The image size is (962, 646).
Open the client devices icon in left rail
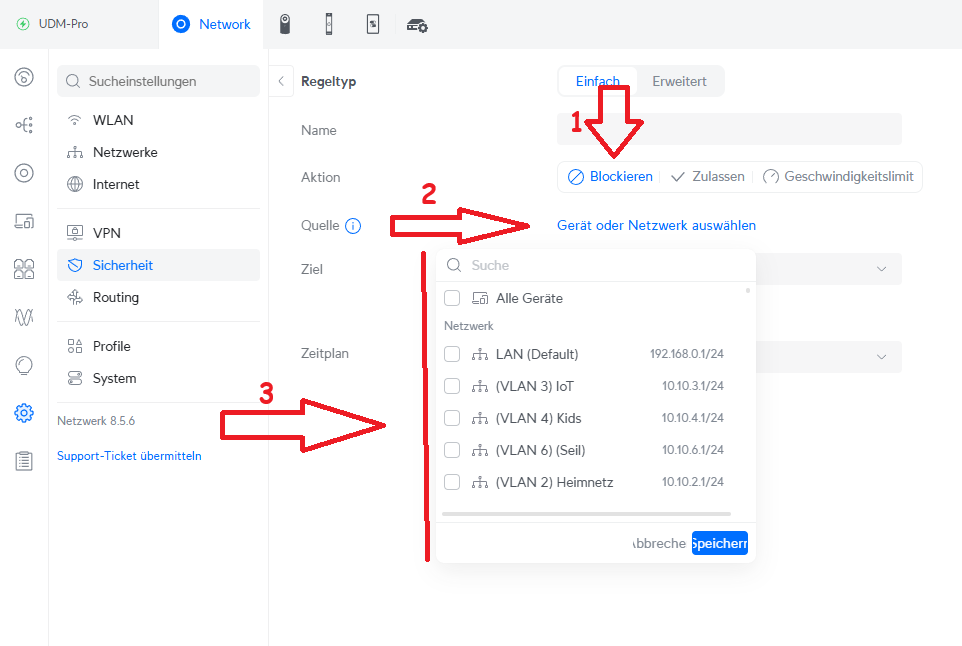(x=24, y=221)
